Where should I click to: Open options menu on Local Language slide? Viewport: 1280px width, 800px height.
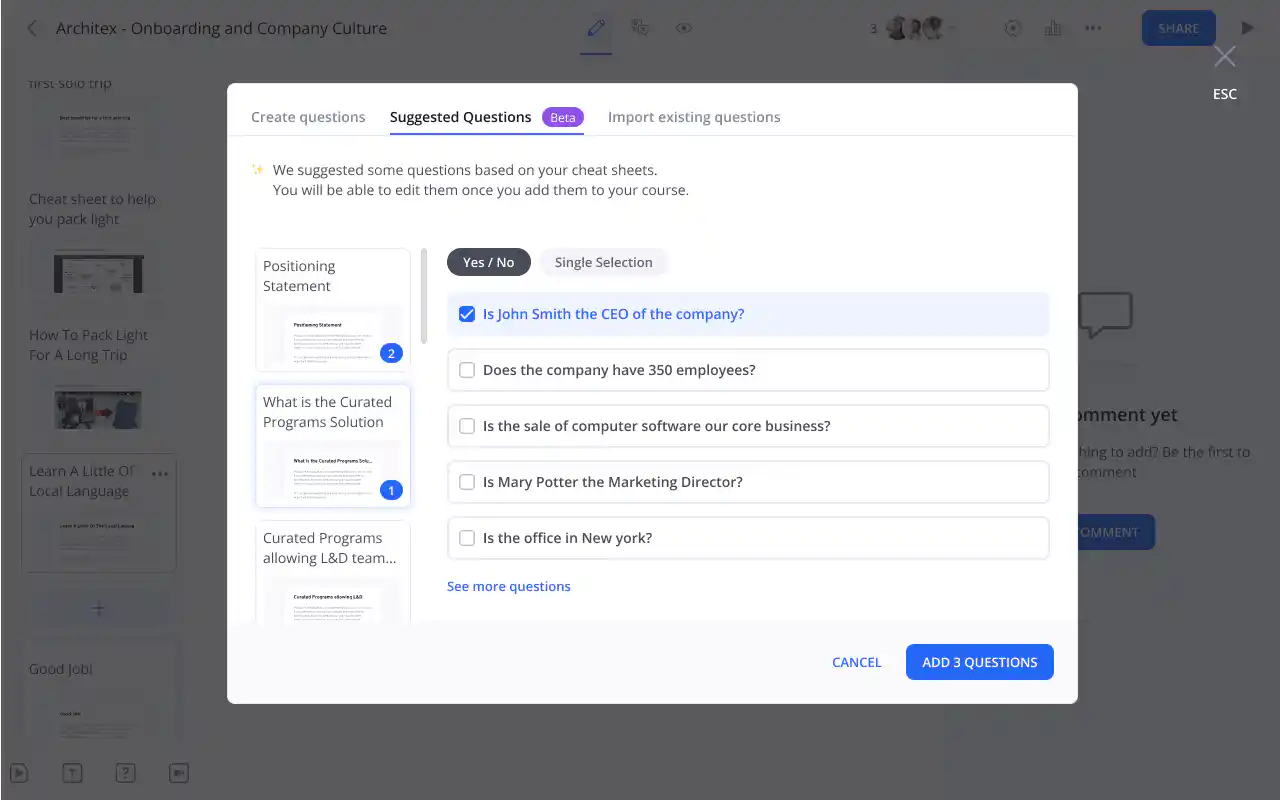pos(160,474)
